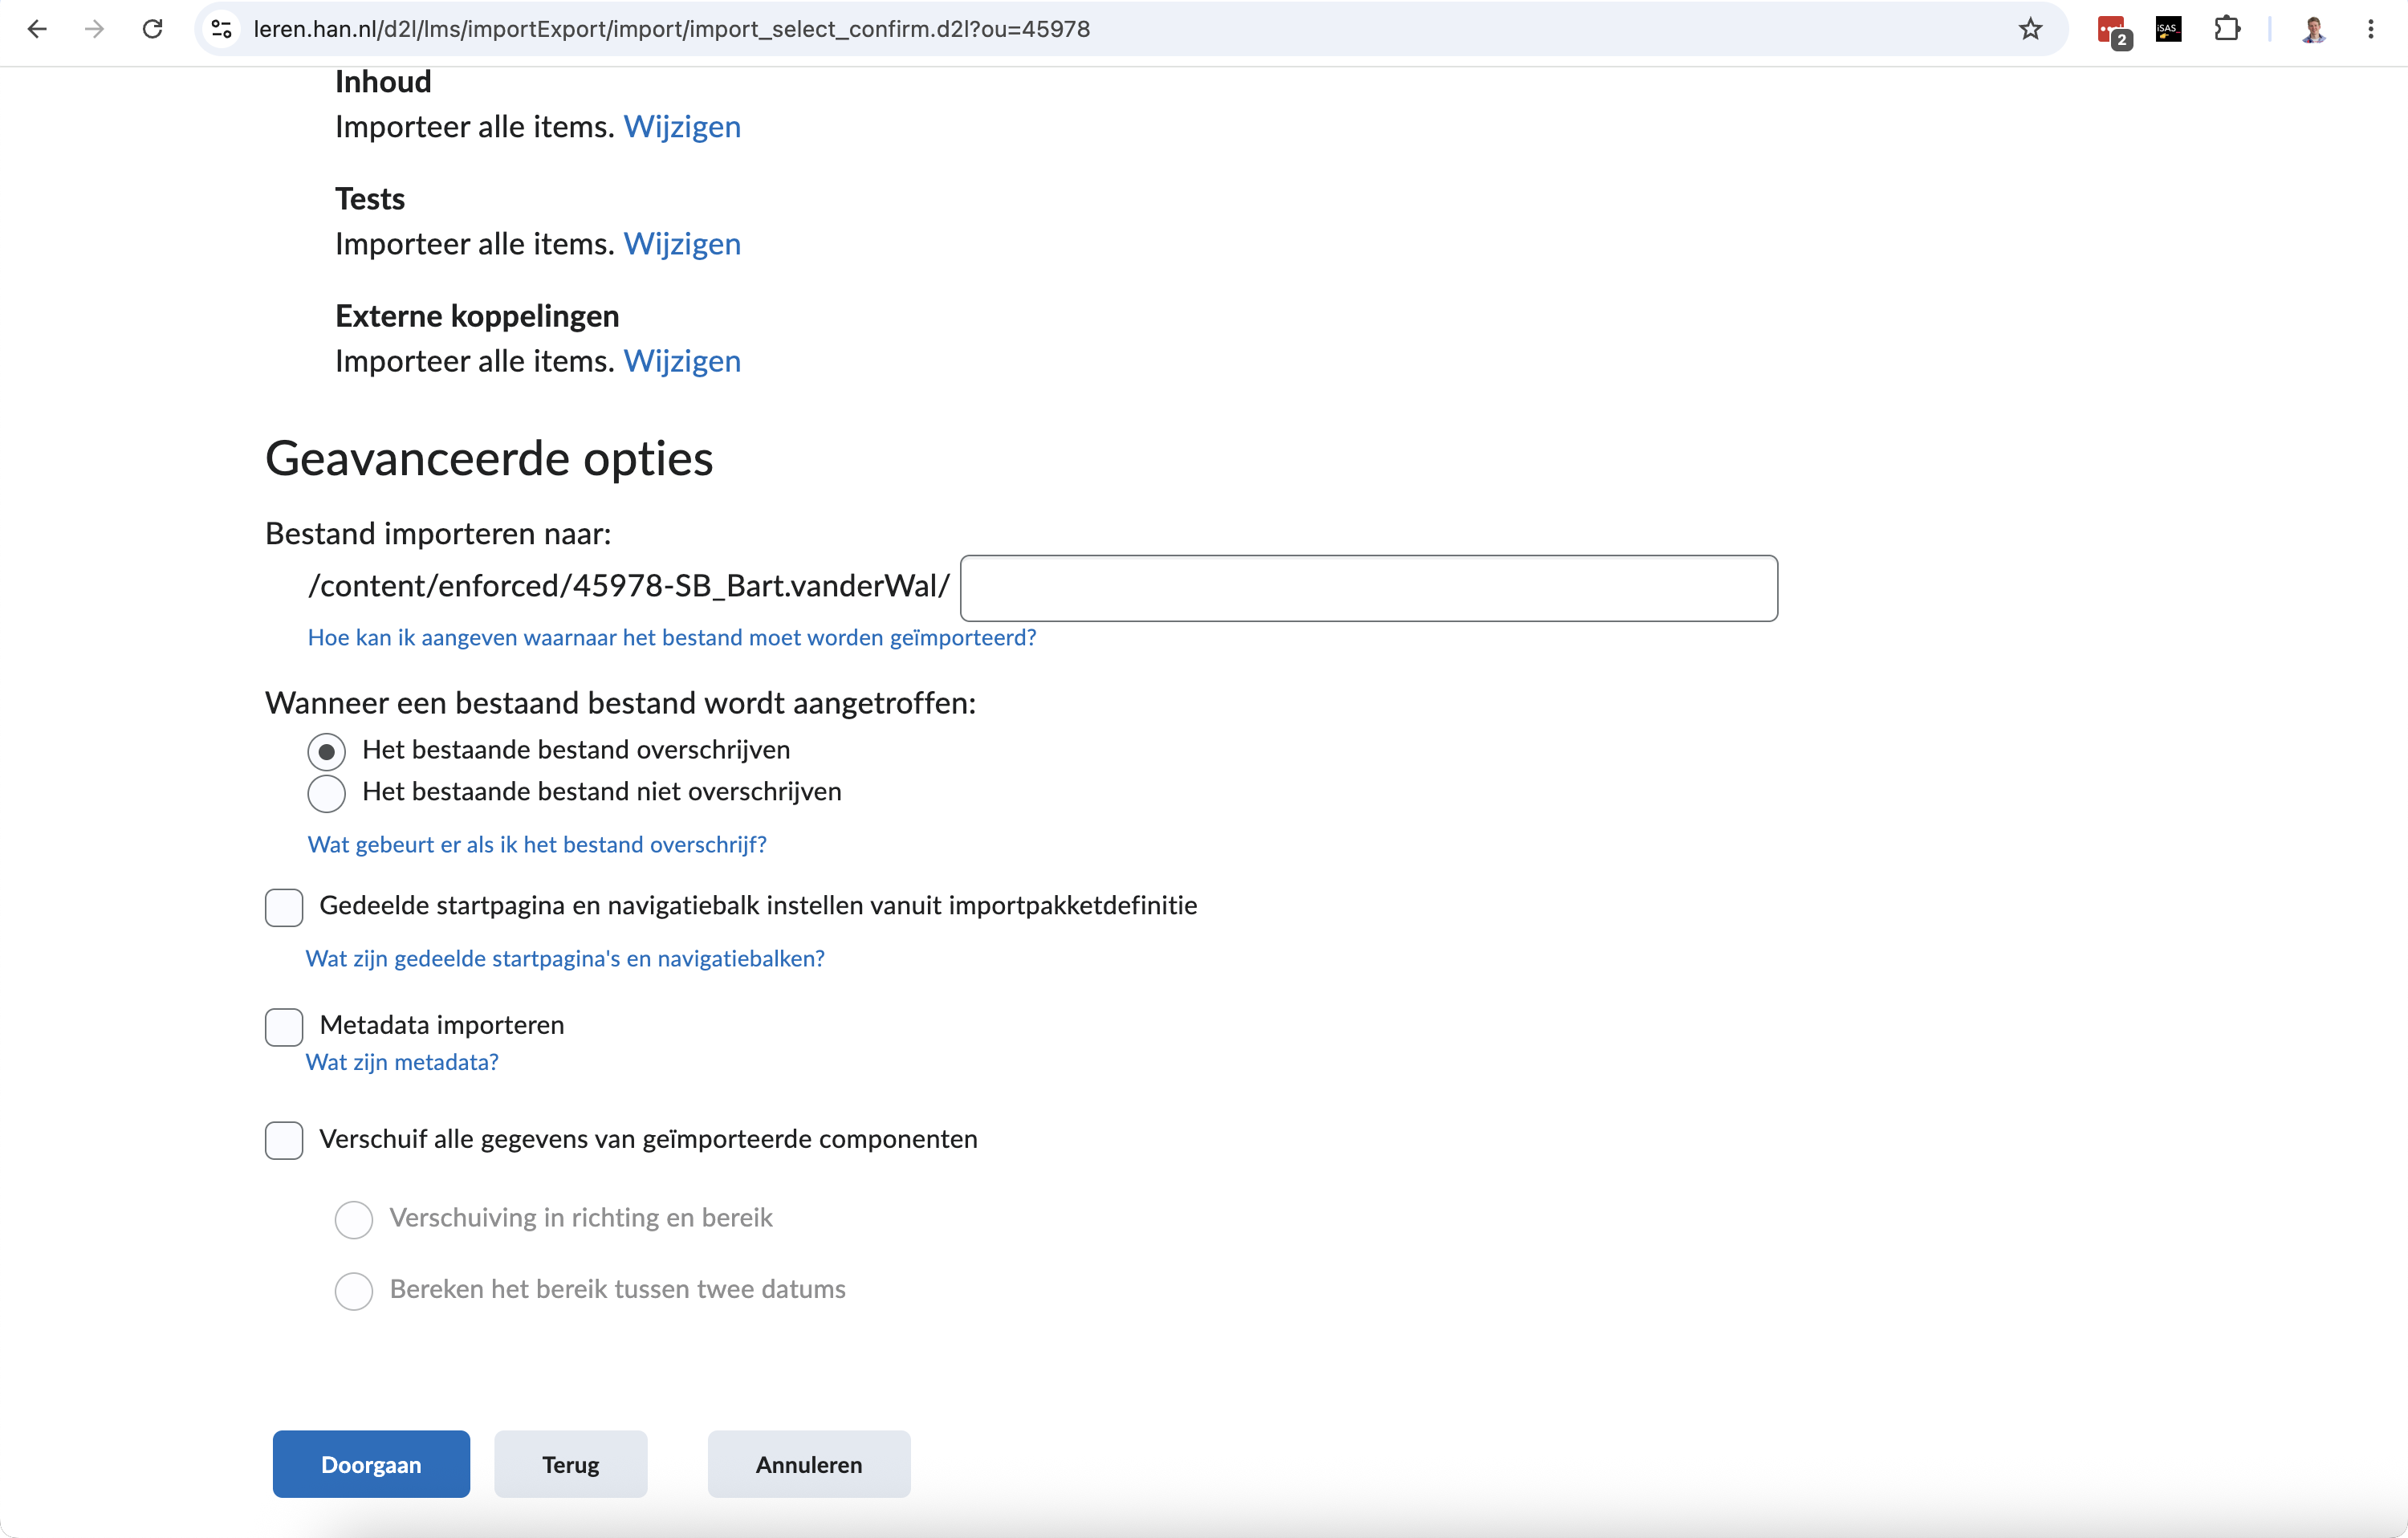
Task: Open the iSAS extension icon
Action: tap(2168, 29)
